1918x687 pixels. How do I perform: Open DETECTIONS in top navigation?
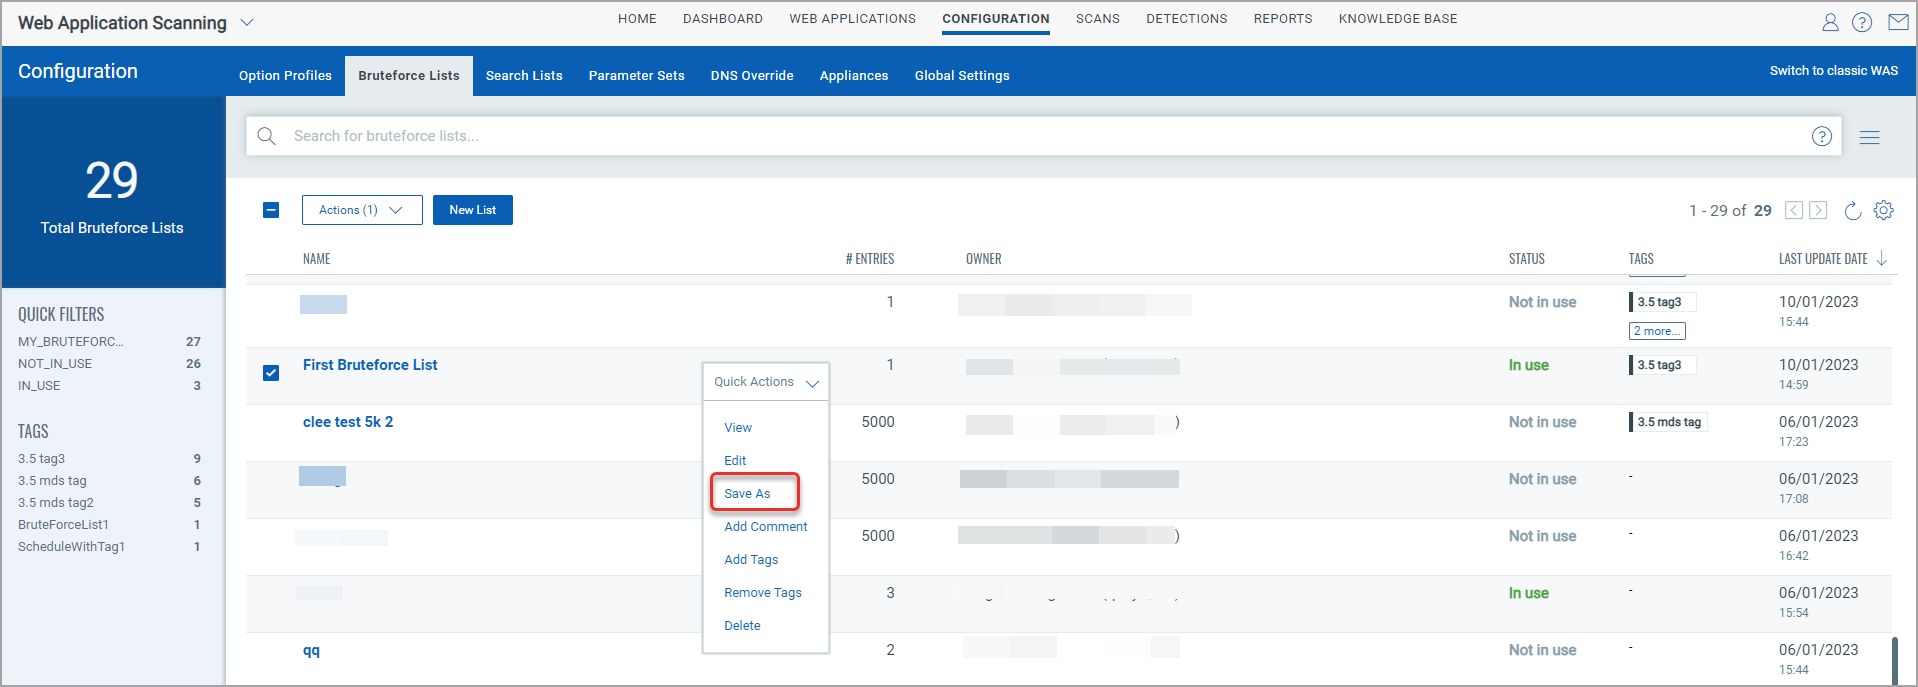[x=1187, y=19]
